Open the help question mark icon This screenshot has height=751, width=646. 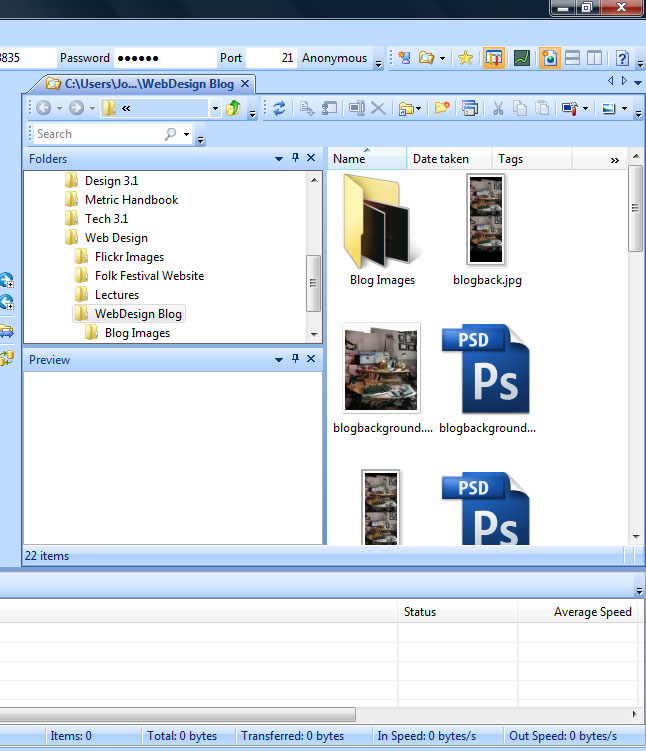tap(622, 58)
